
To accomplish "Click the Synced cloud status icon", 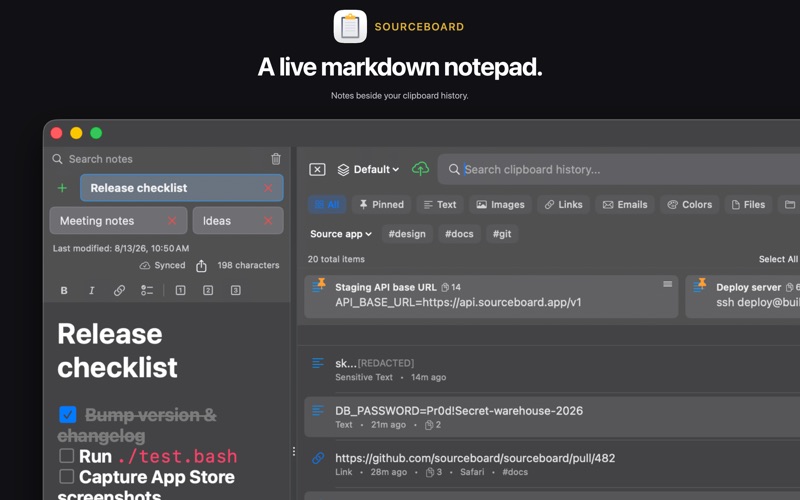I will tap(145, 265).
